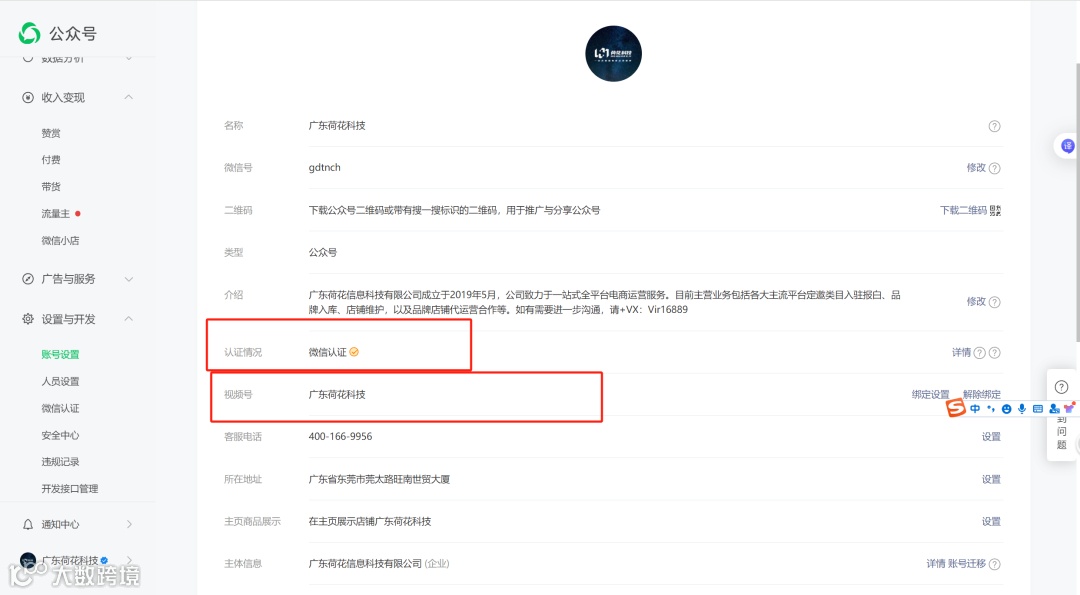Image resolution: width=1080 pixels, height=595 pixels.
Task: Click the help icon in 名称 row
Action: [x=994, y=126]
